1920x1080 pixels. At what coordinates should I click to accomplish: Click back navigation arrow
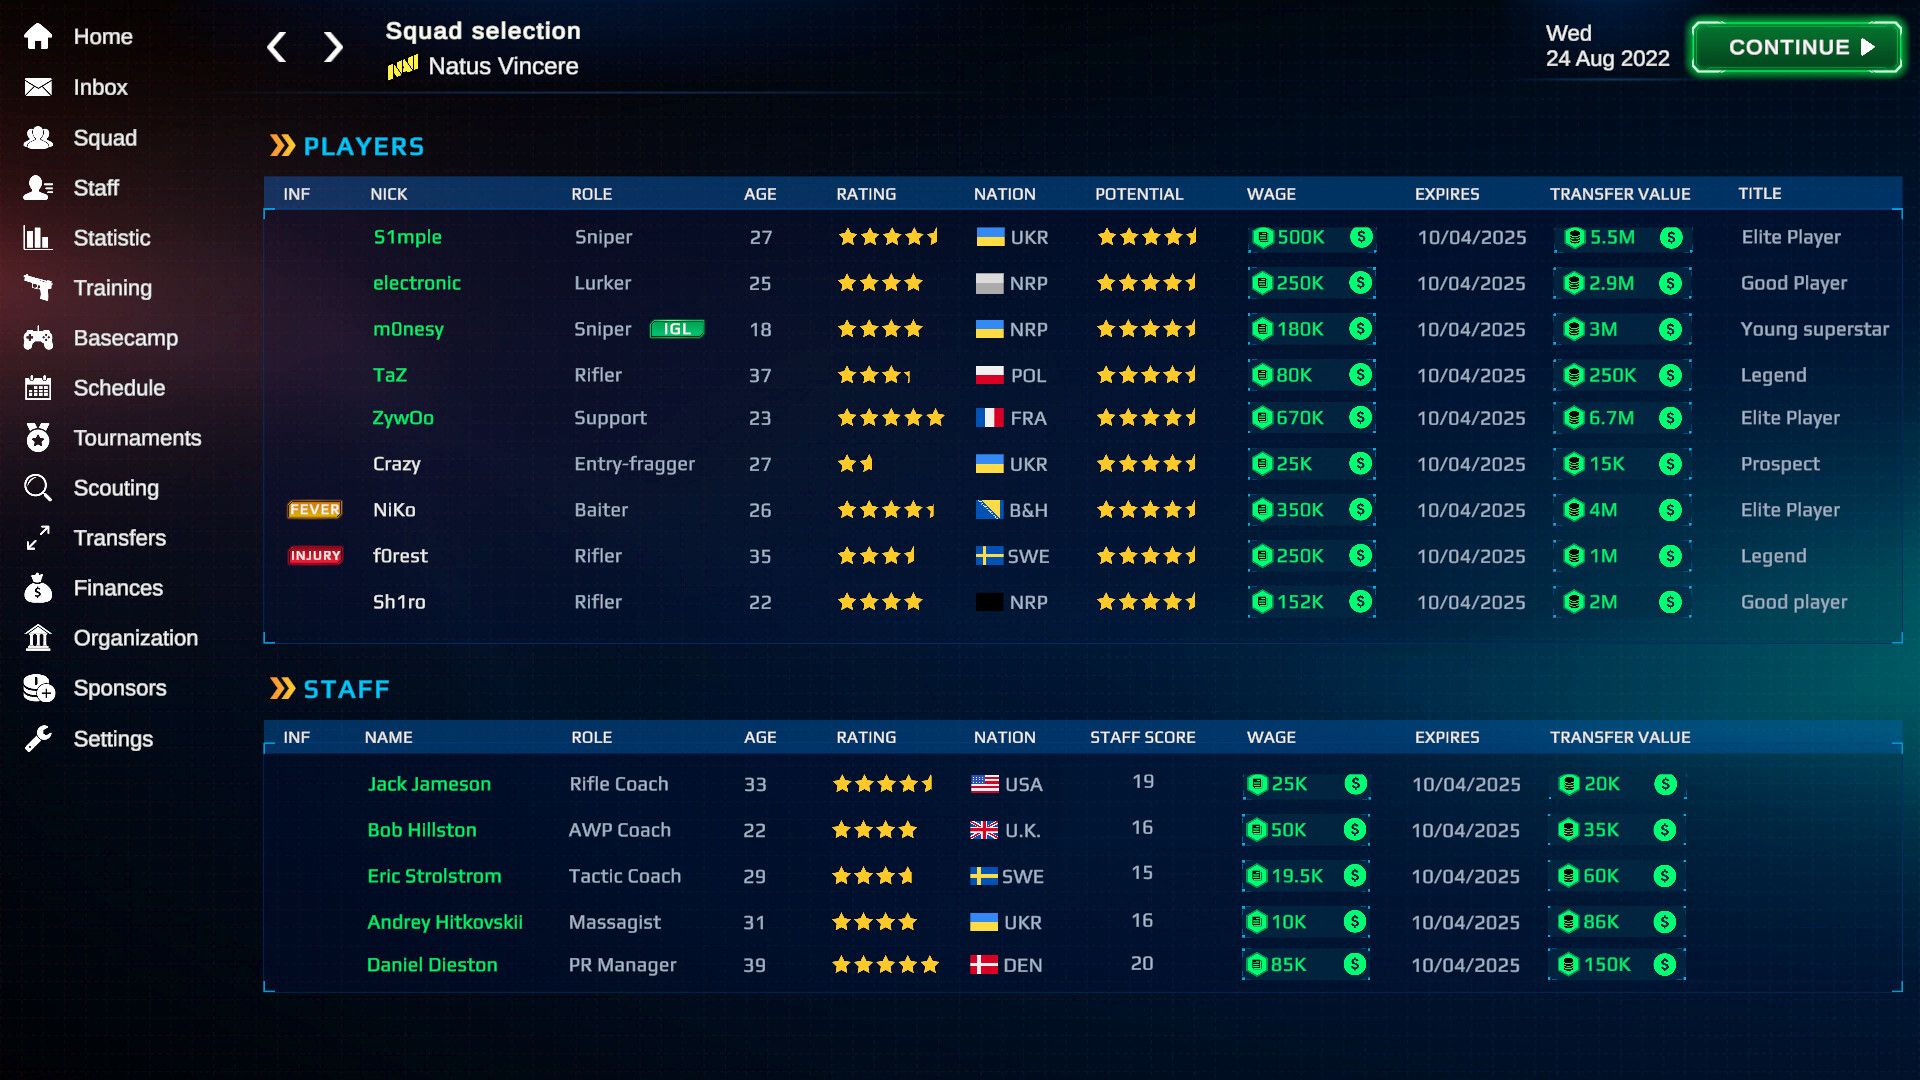(x=278, y=46)
